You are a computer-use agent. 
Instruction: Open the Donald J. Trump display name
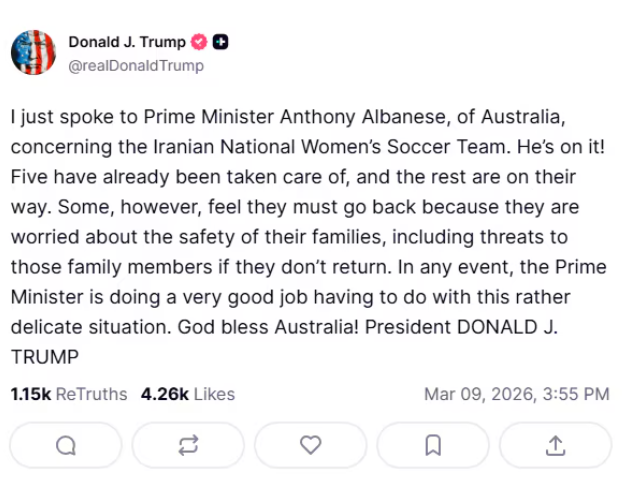(x=127, y=42)
